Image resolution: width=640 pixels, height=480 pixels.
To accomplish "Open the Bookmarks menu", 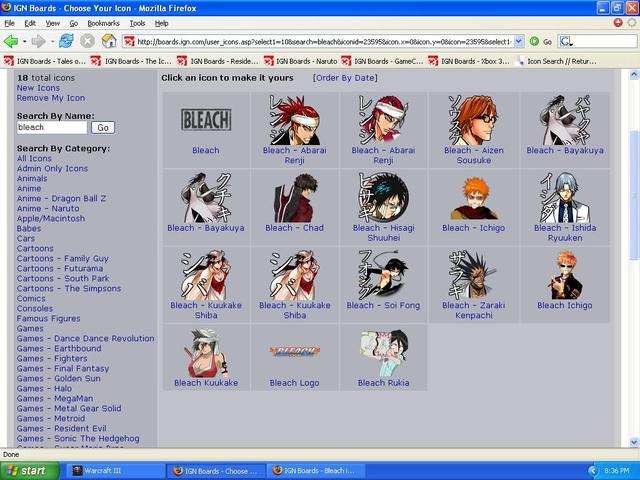I will coord(103,23).
